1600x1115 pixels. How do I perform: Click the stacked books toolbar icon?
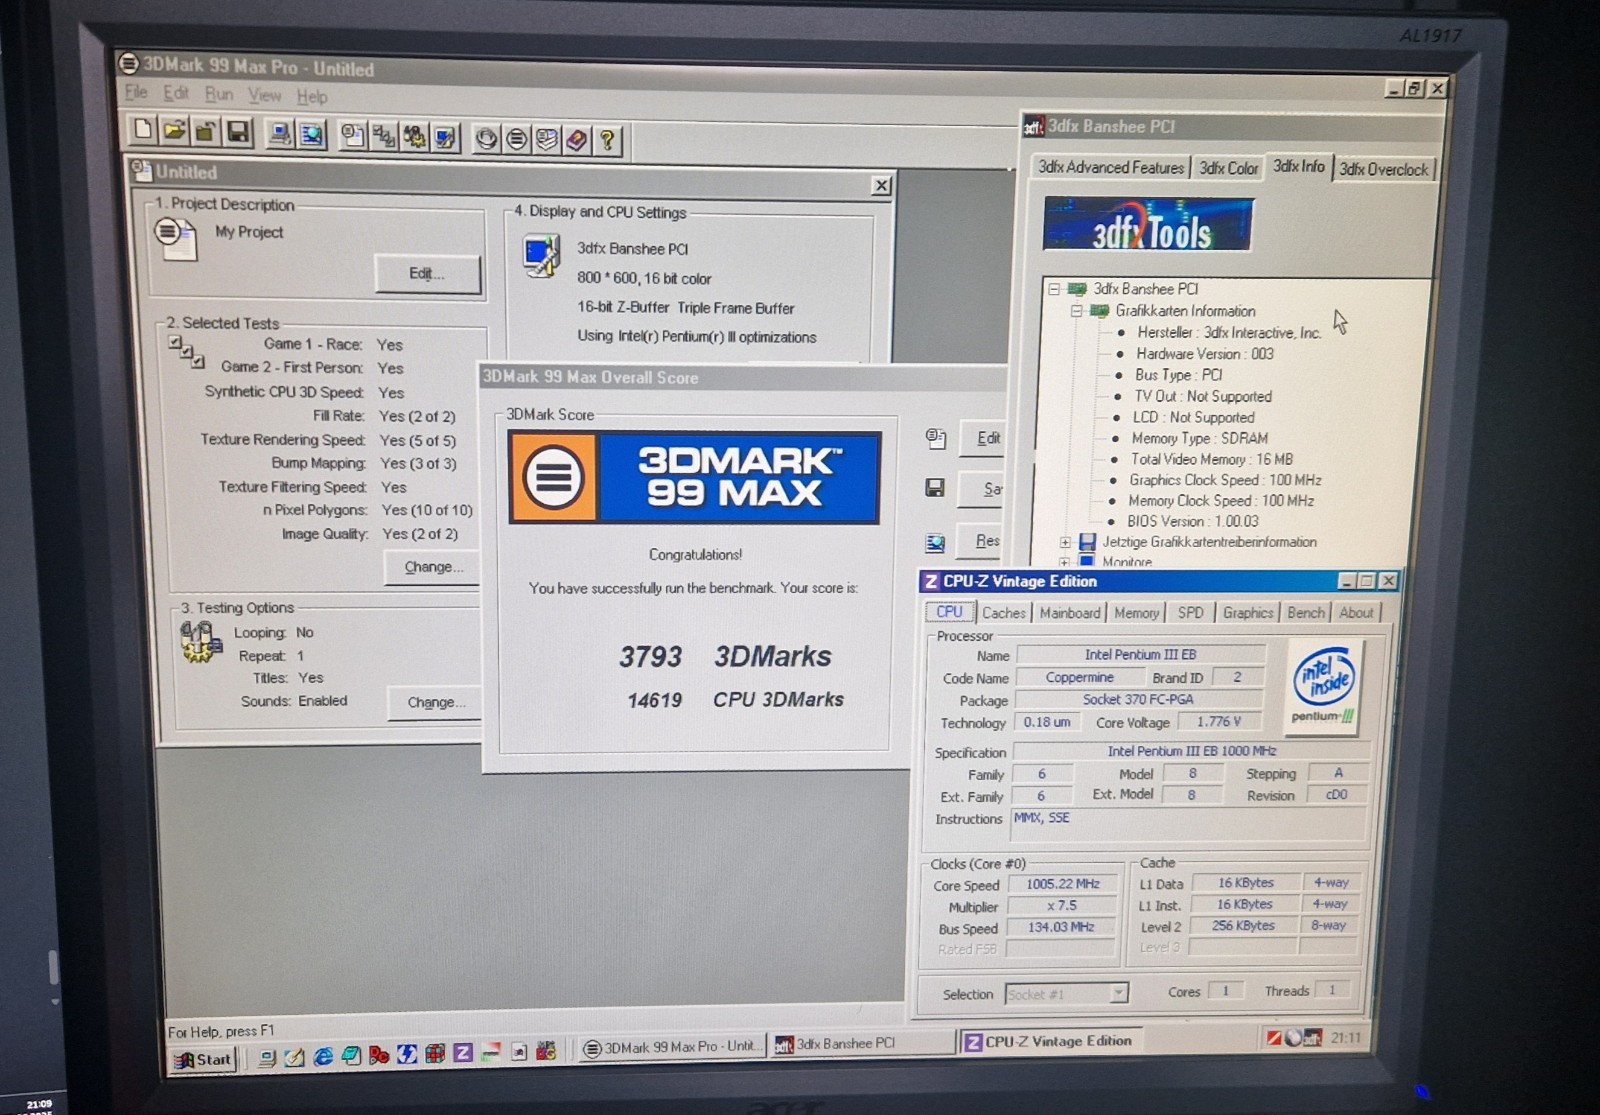546,139
